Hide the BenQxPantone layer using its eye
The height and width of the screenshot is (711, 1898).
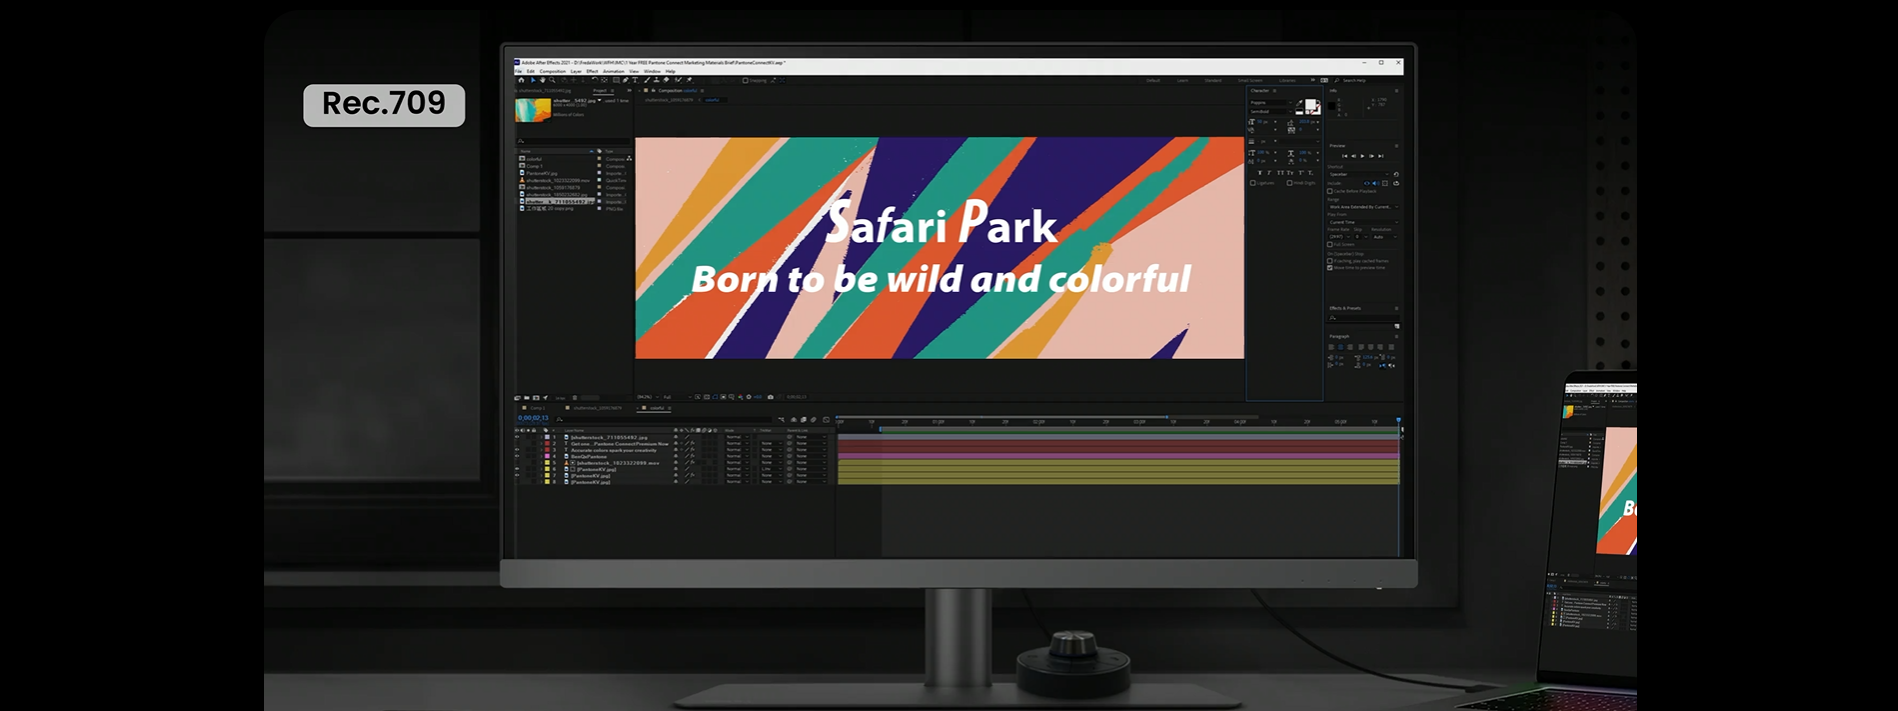tap(517, 457)
